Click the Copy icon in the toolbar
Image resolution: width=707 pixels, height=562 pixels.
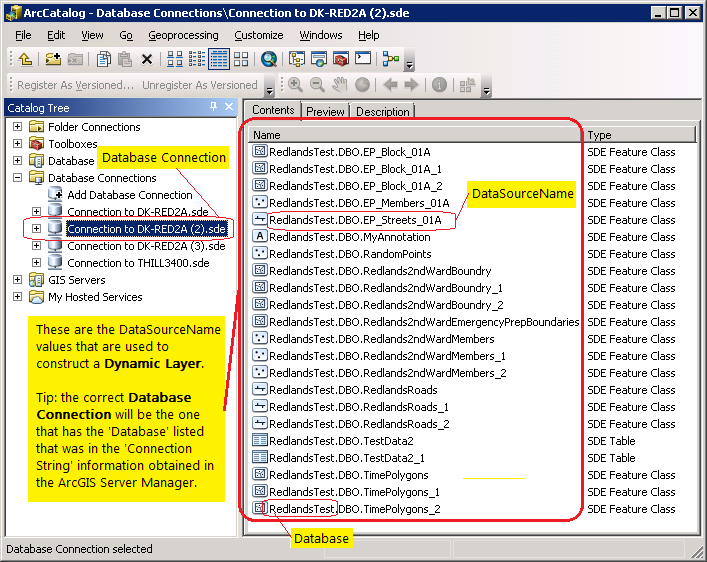pyautogui.click(x=104, y=59)
